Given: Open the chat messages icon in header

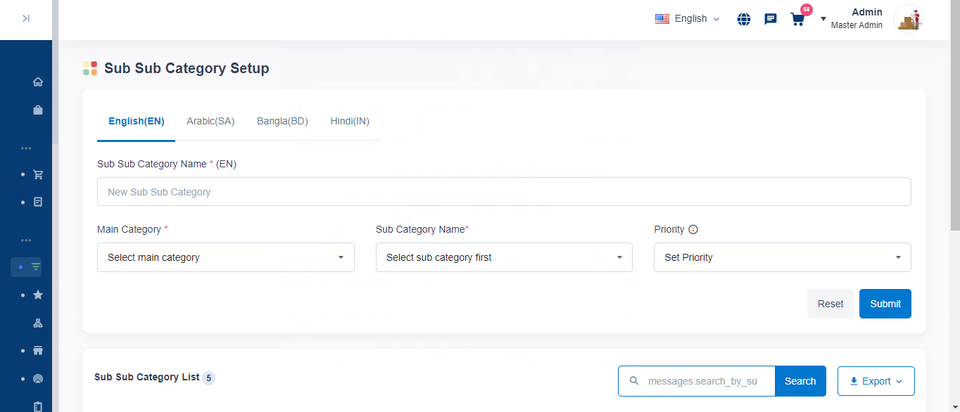Looking at the screenshot, I should click(770, 19).
